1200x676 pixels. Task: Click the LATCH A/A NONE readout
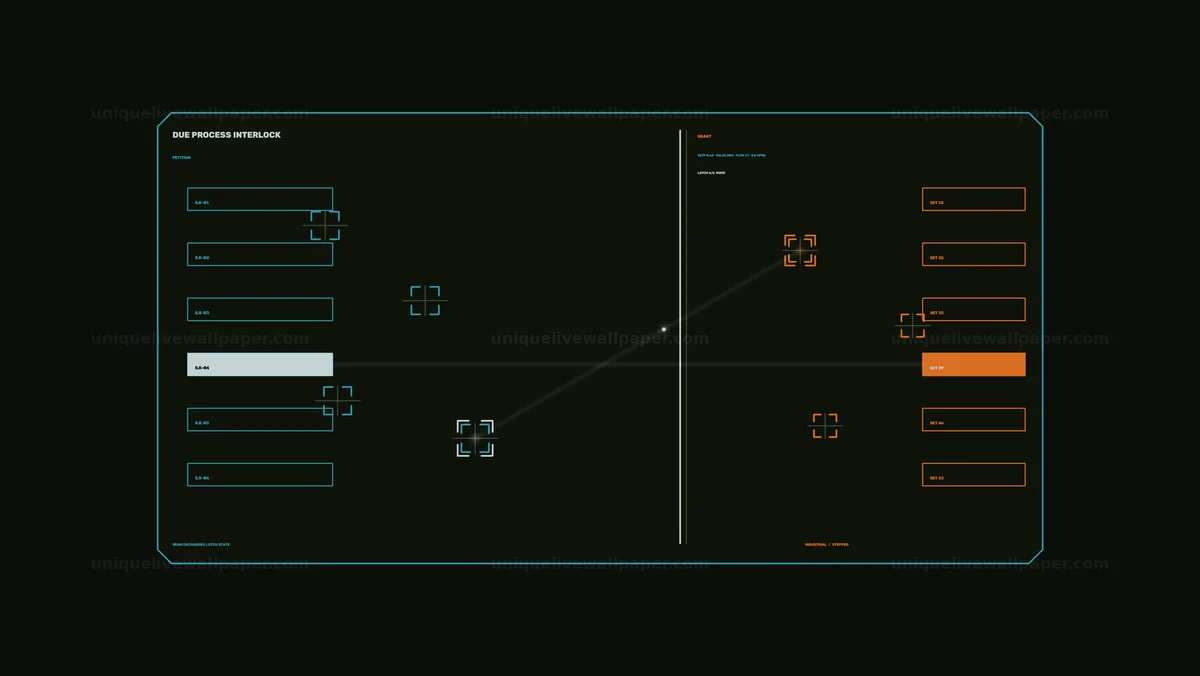pos(711,173)
